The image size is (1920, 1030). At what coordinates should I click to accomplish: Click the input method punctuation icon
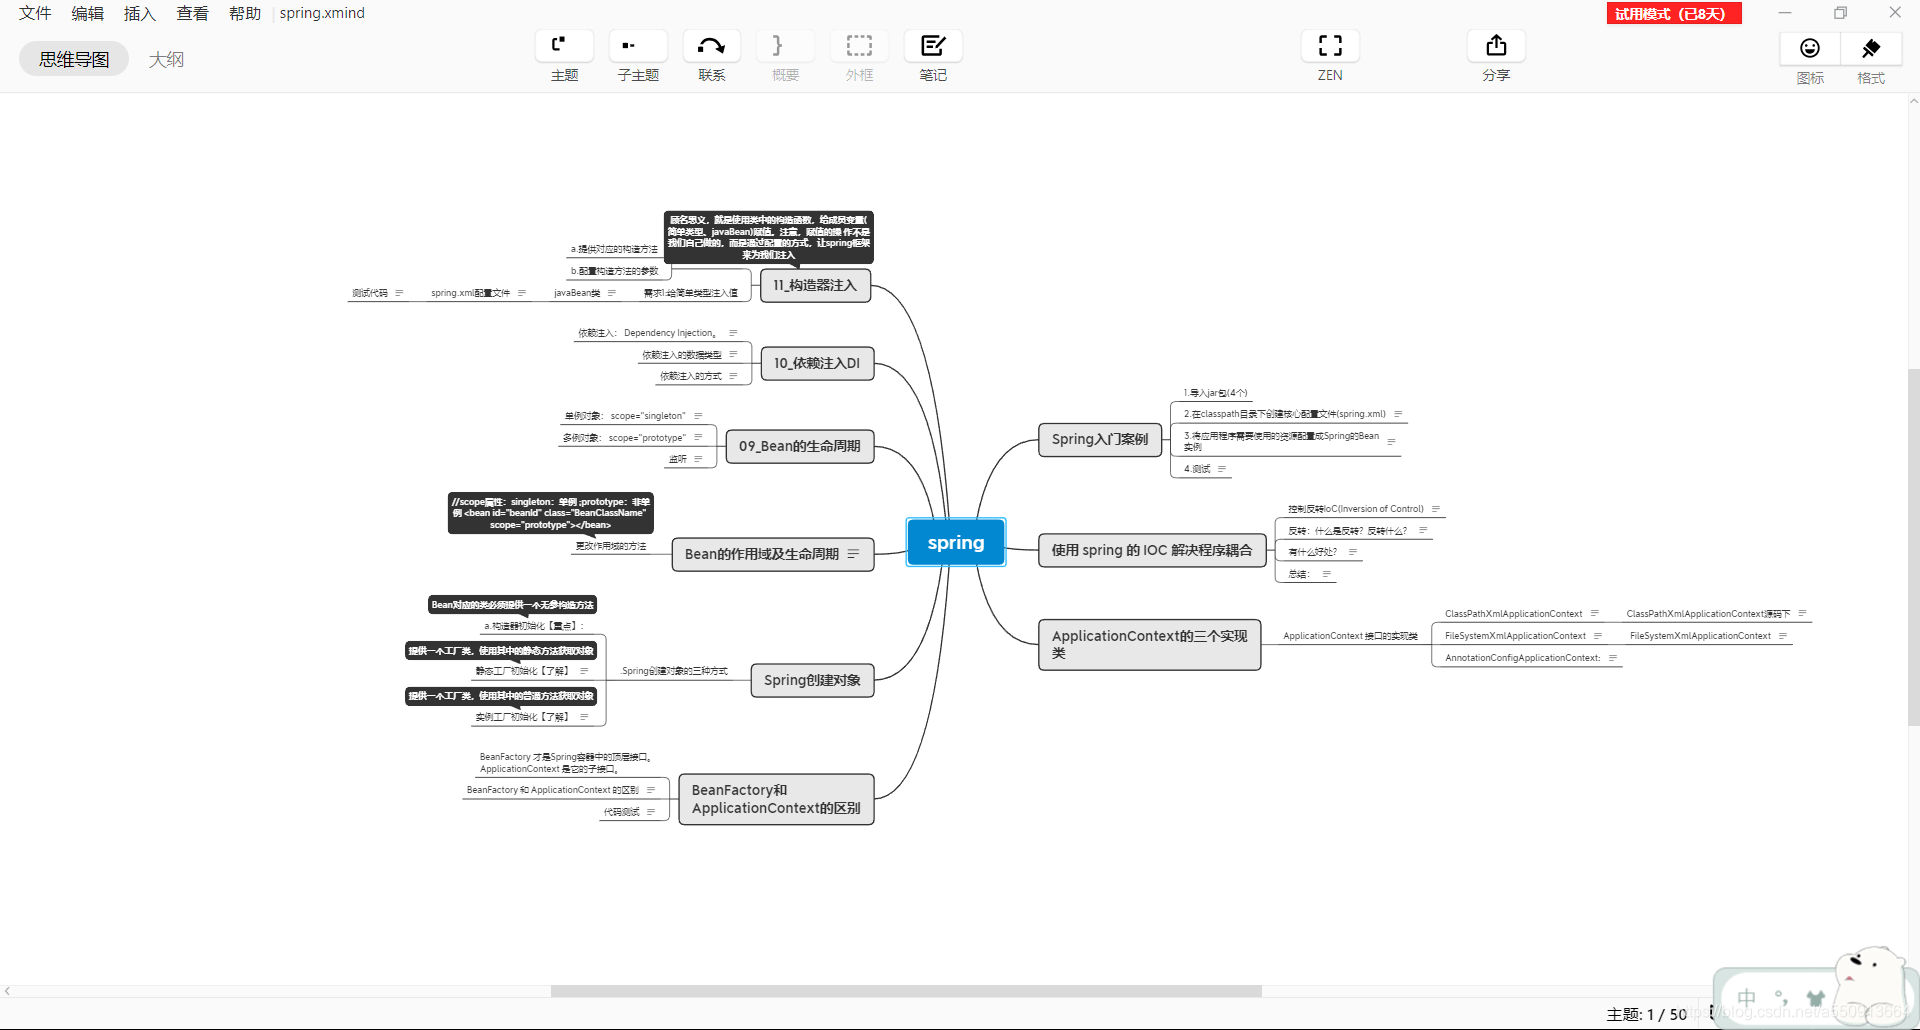pos(1781,997)
